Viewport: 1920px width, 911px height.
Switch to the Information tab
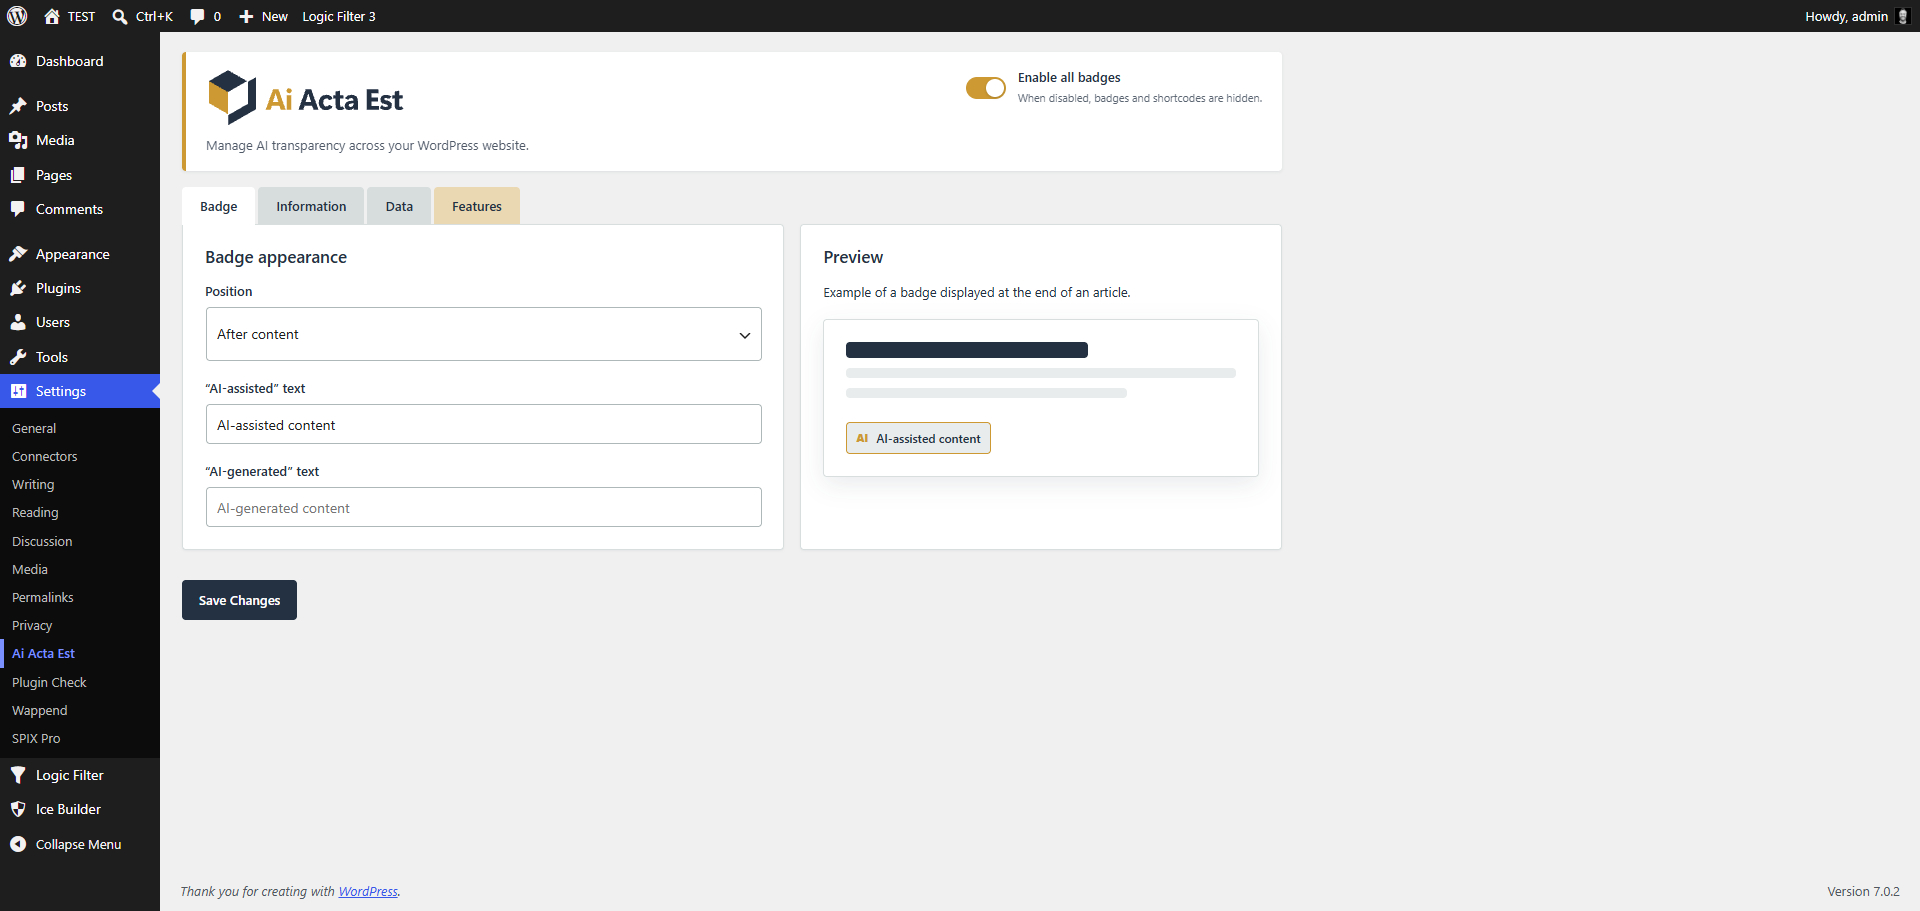tap(311, 206)
